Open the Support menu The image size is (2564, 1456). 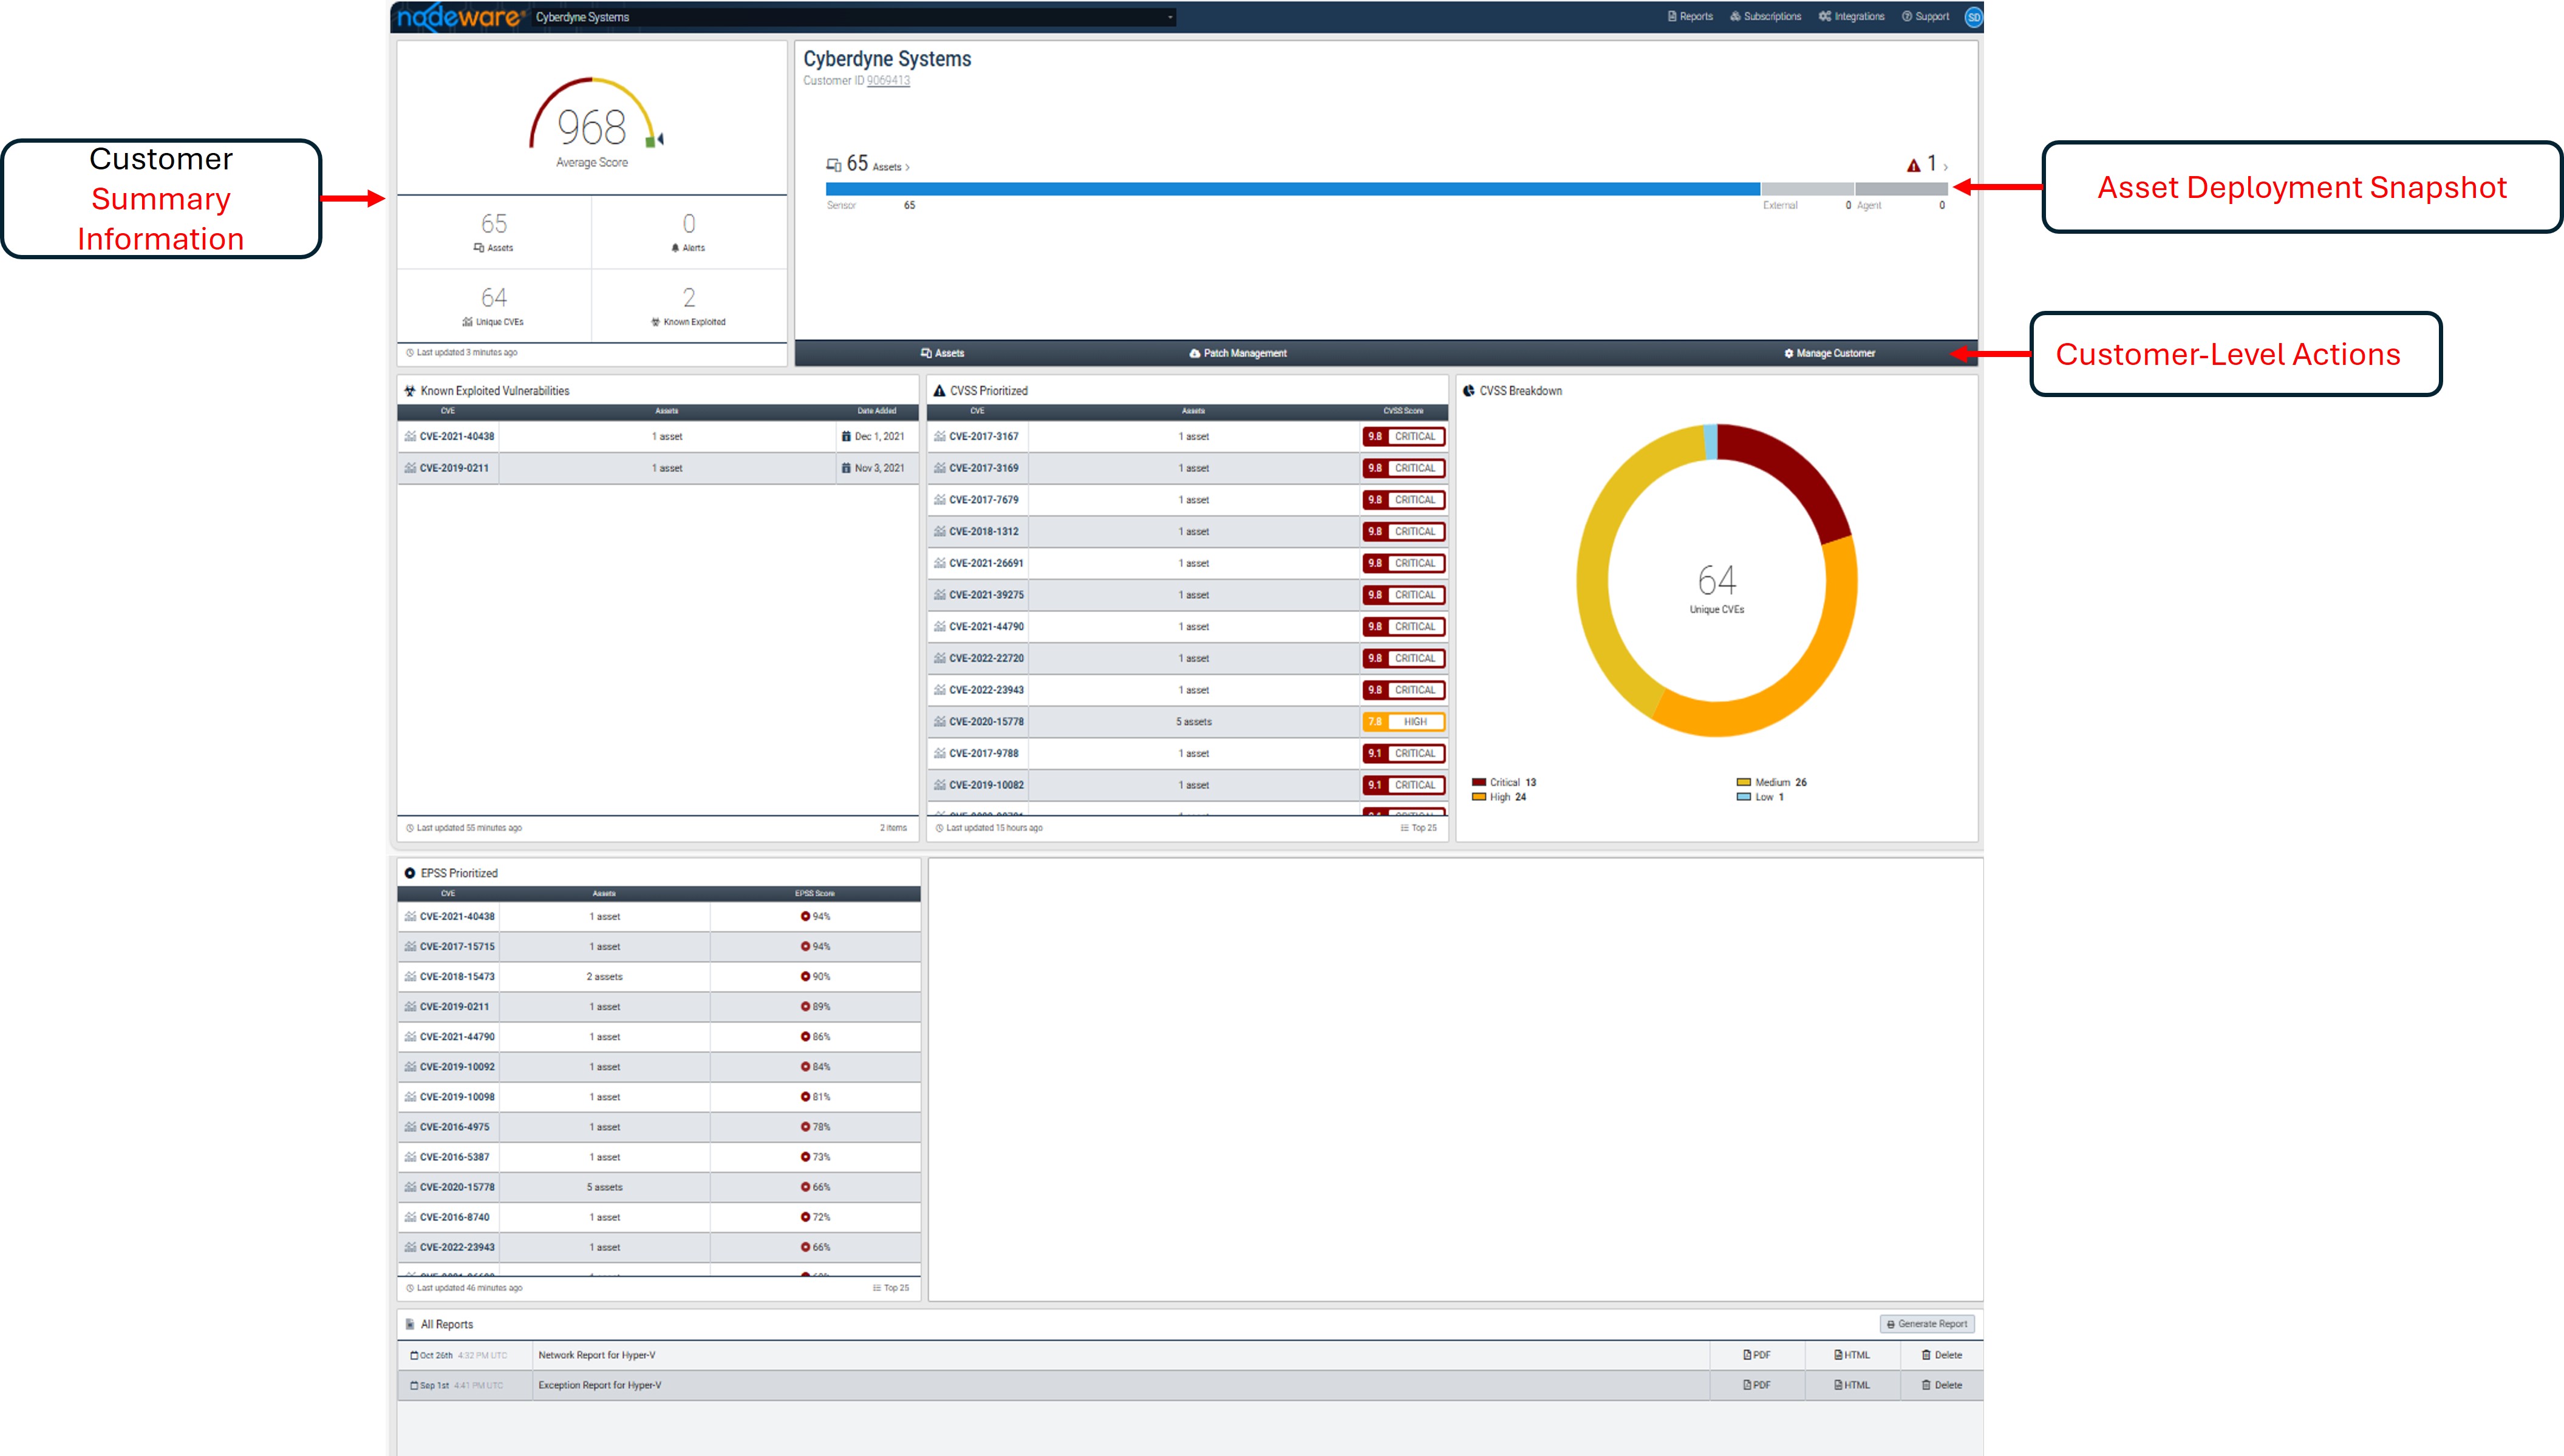[x=1925, y=17]
